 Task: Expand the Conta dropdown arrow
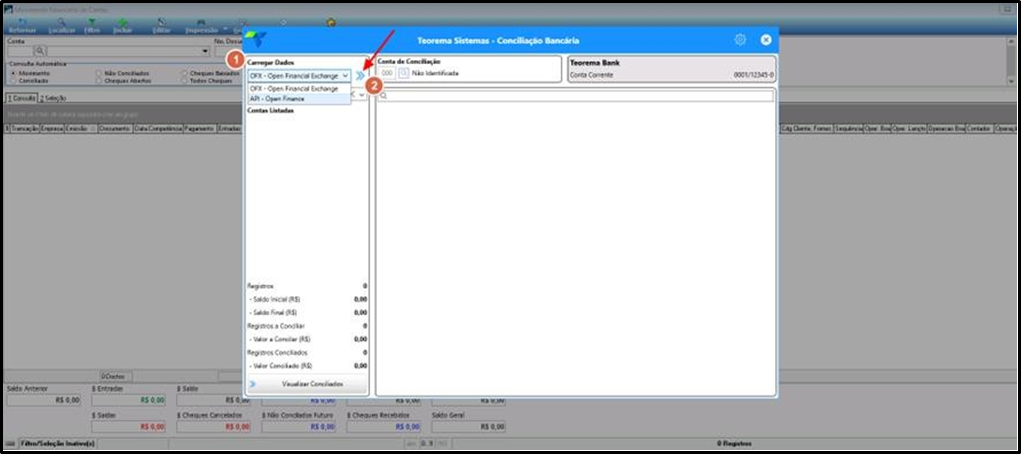point(206,51)
